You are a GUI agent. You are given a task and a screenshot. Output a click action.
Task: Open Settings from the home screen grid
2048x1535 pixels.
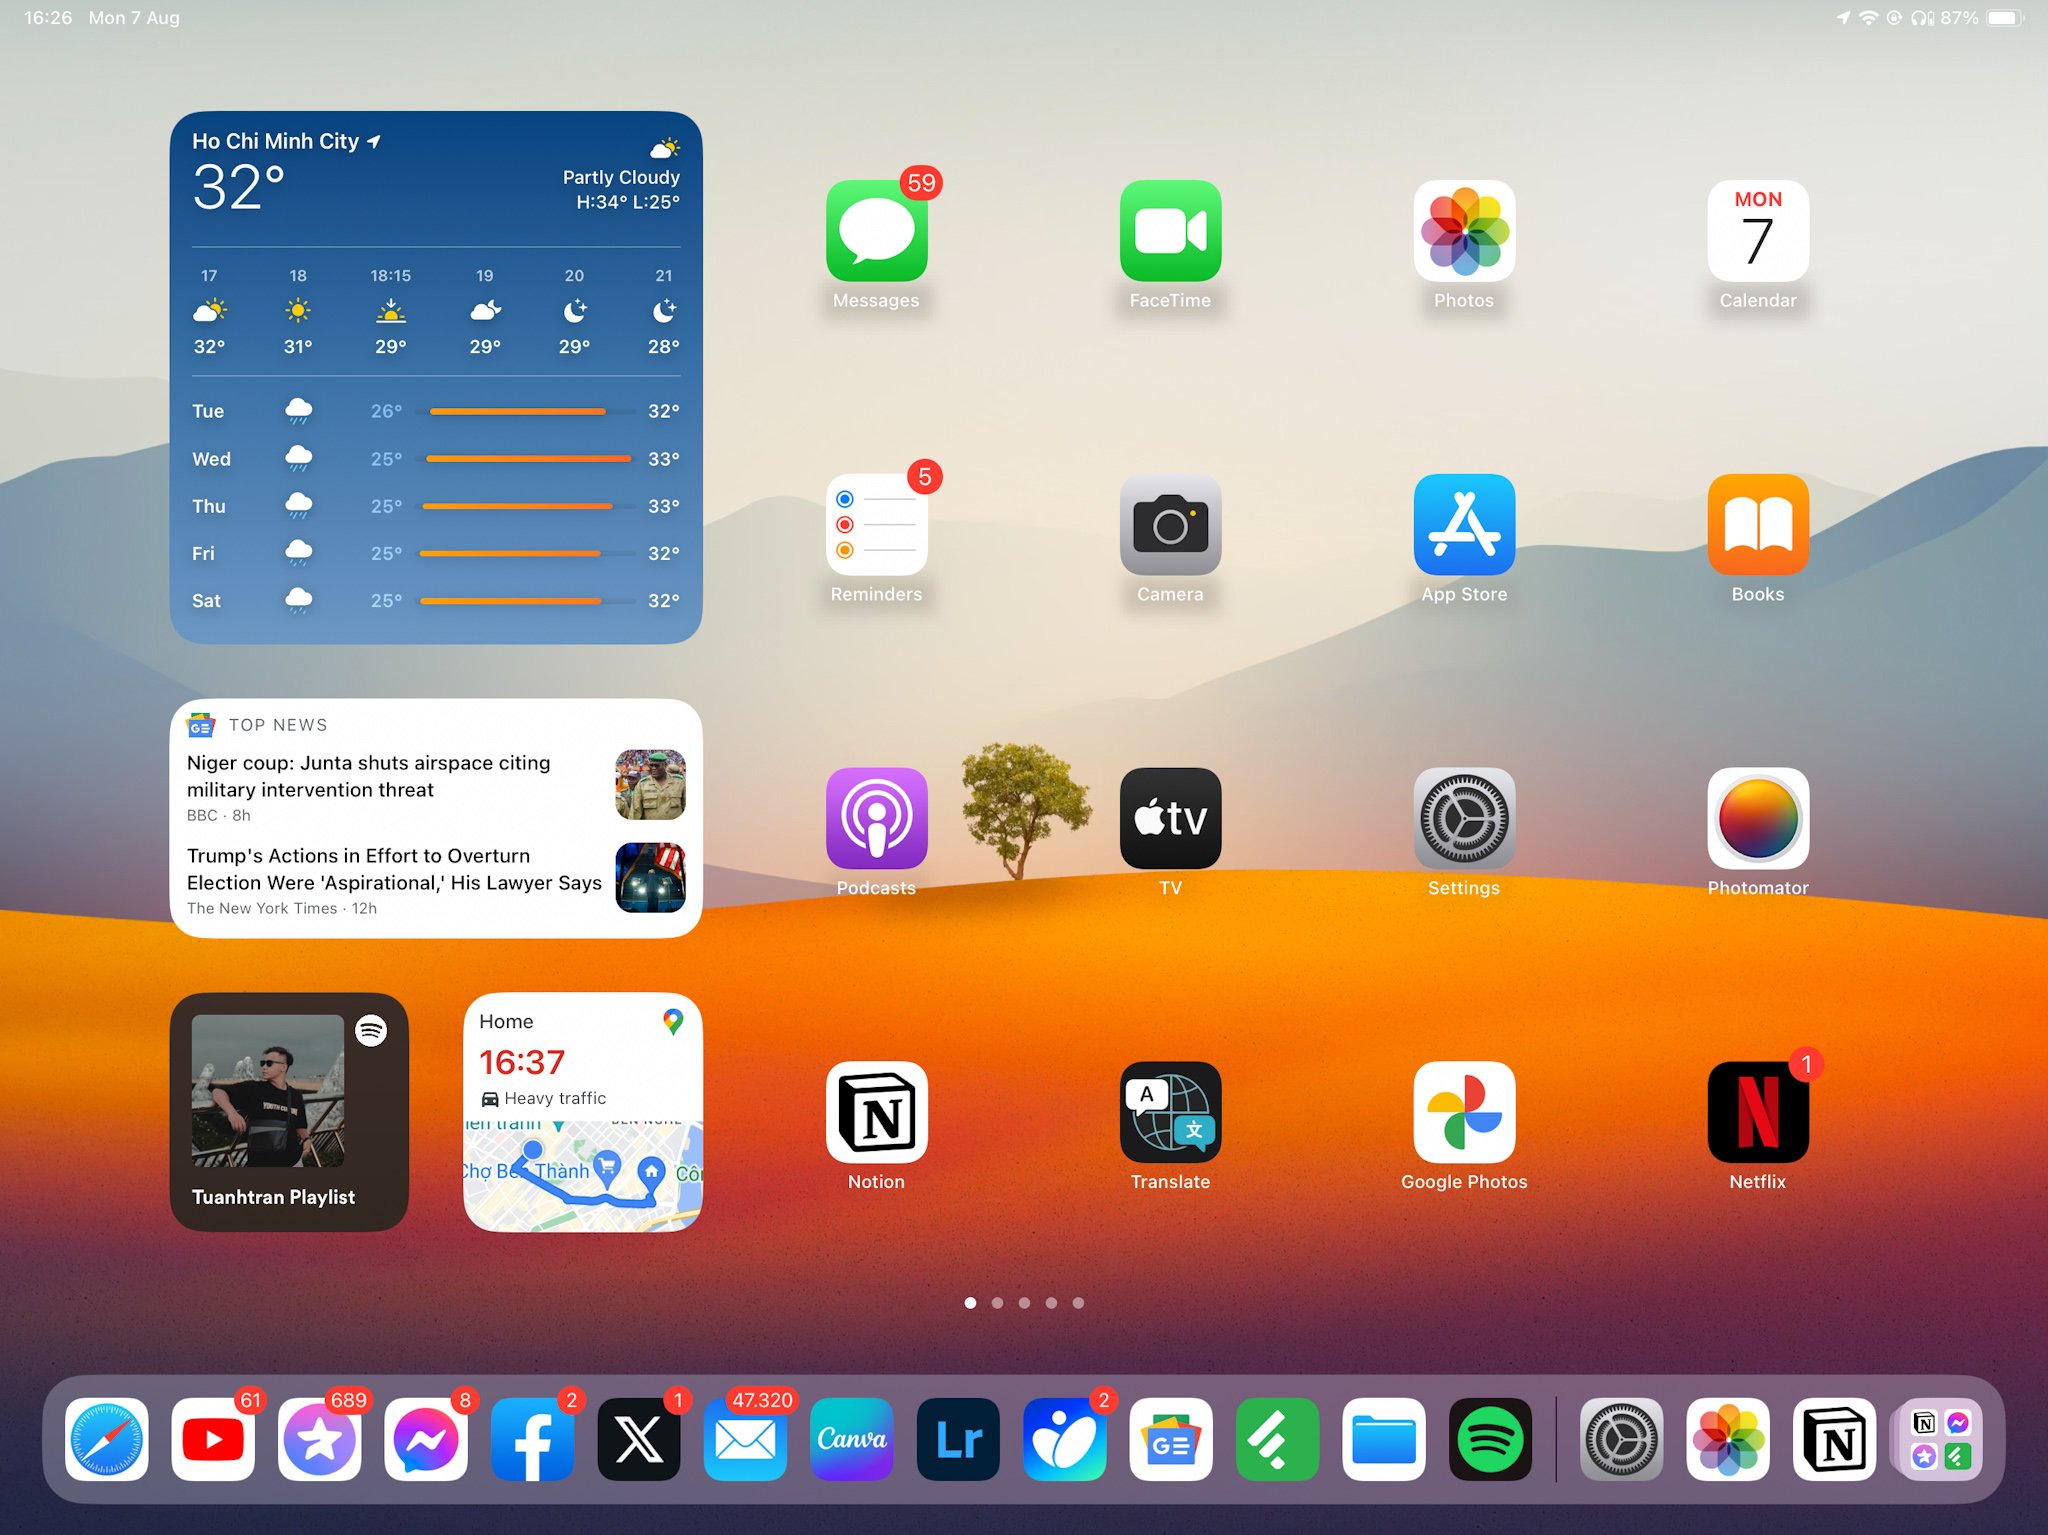coord(1464,818)
